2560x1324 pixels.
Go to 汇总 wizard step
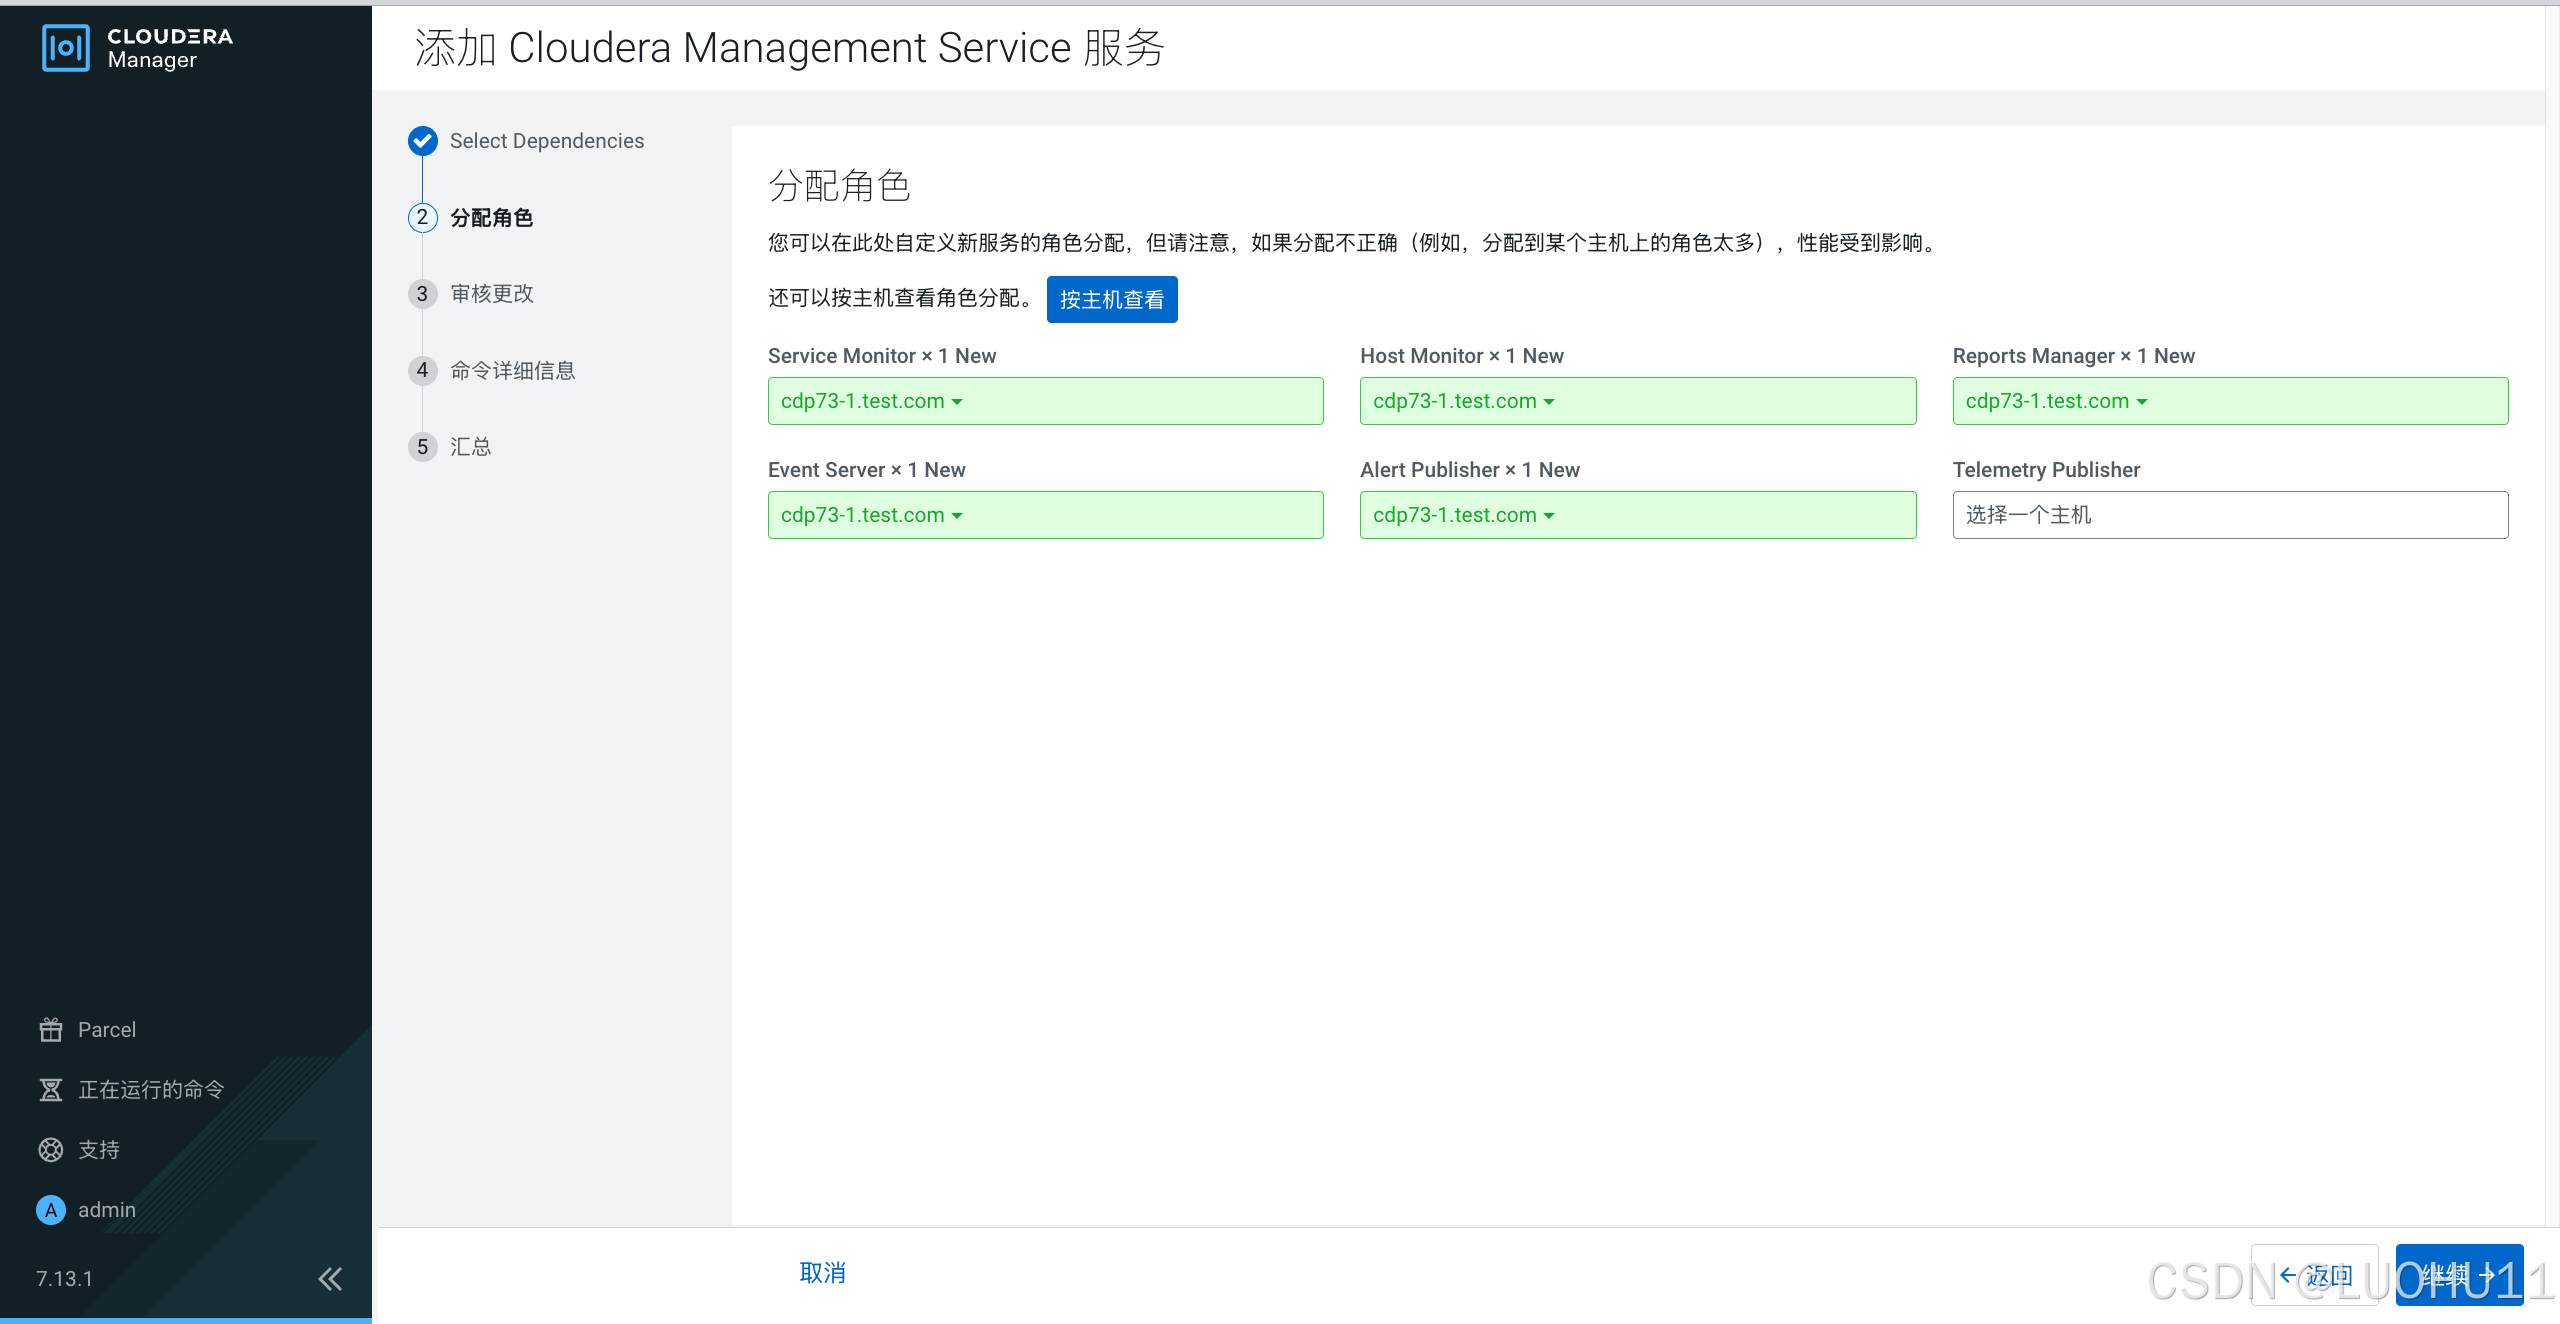470,447
